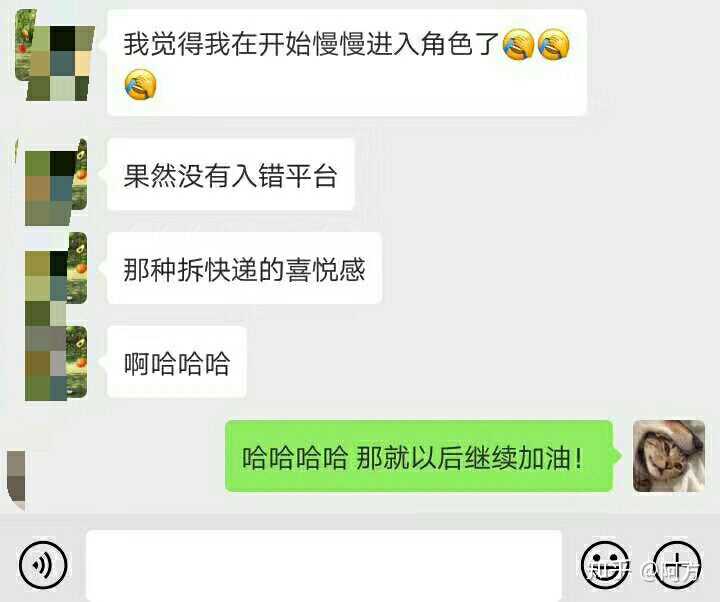Select message bubble 果然没有入错平台
Image resolution: width=720 pixels, height=602 pixels.
tap(231, 175)
